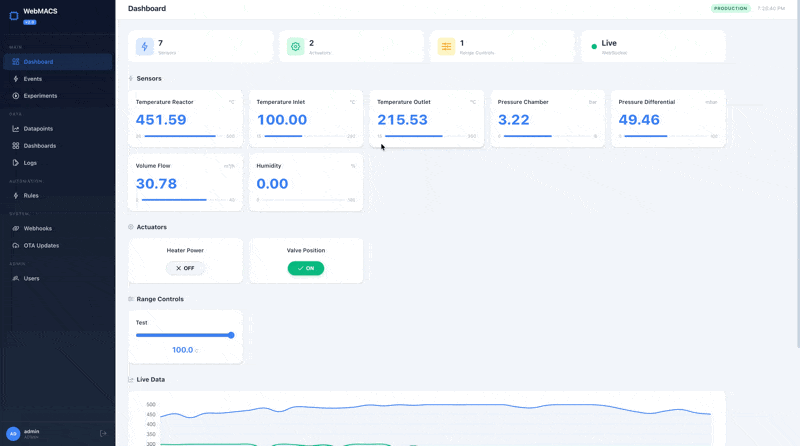Click the logout icon beside admin
The width and height of the screenshot is (800, 446).
pos(103,434)
